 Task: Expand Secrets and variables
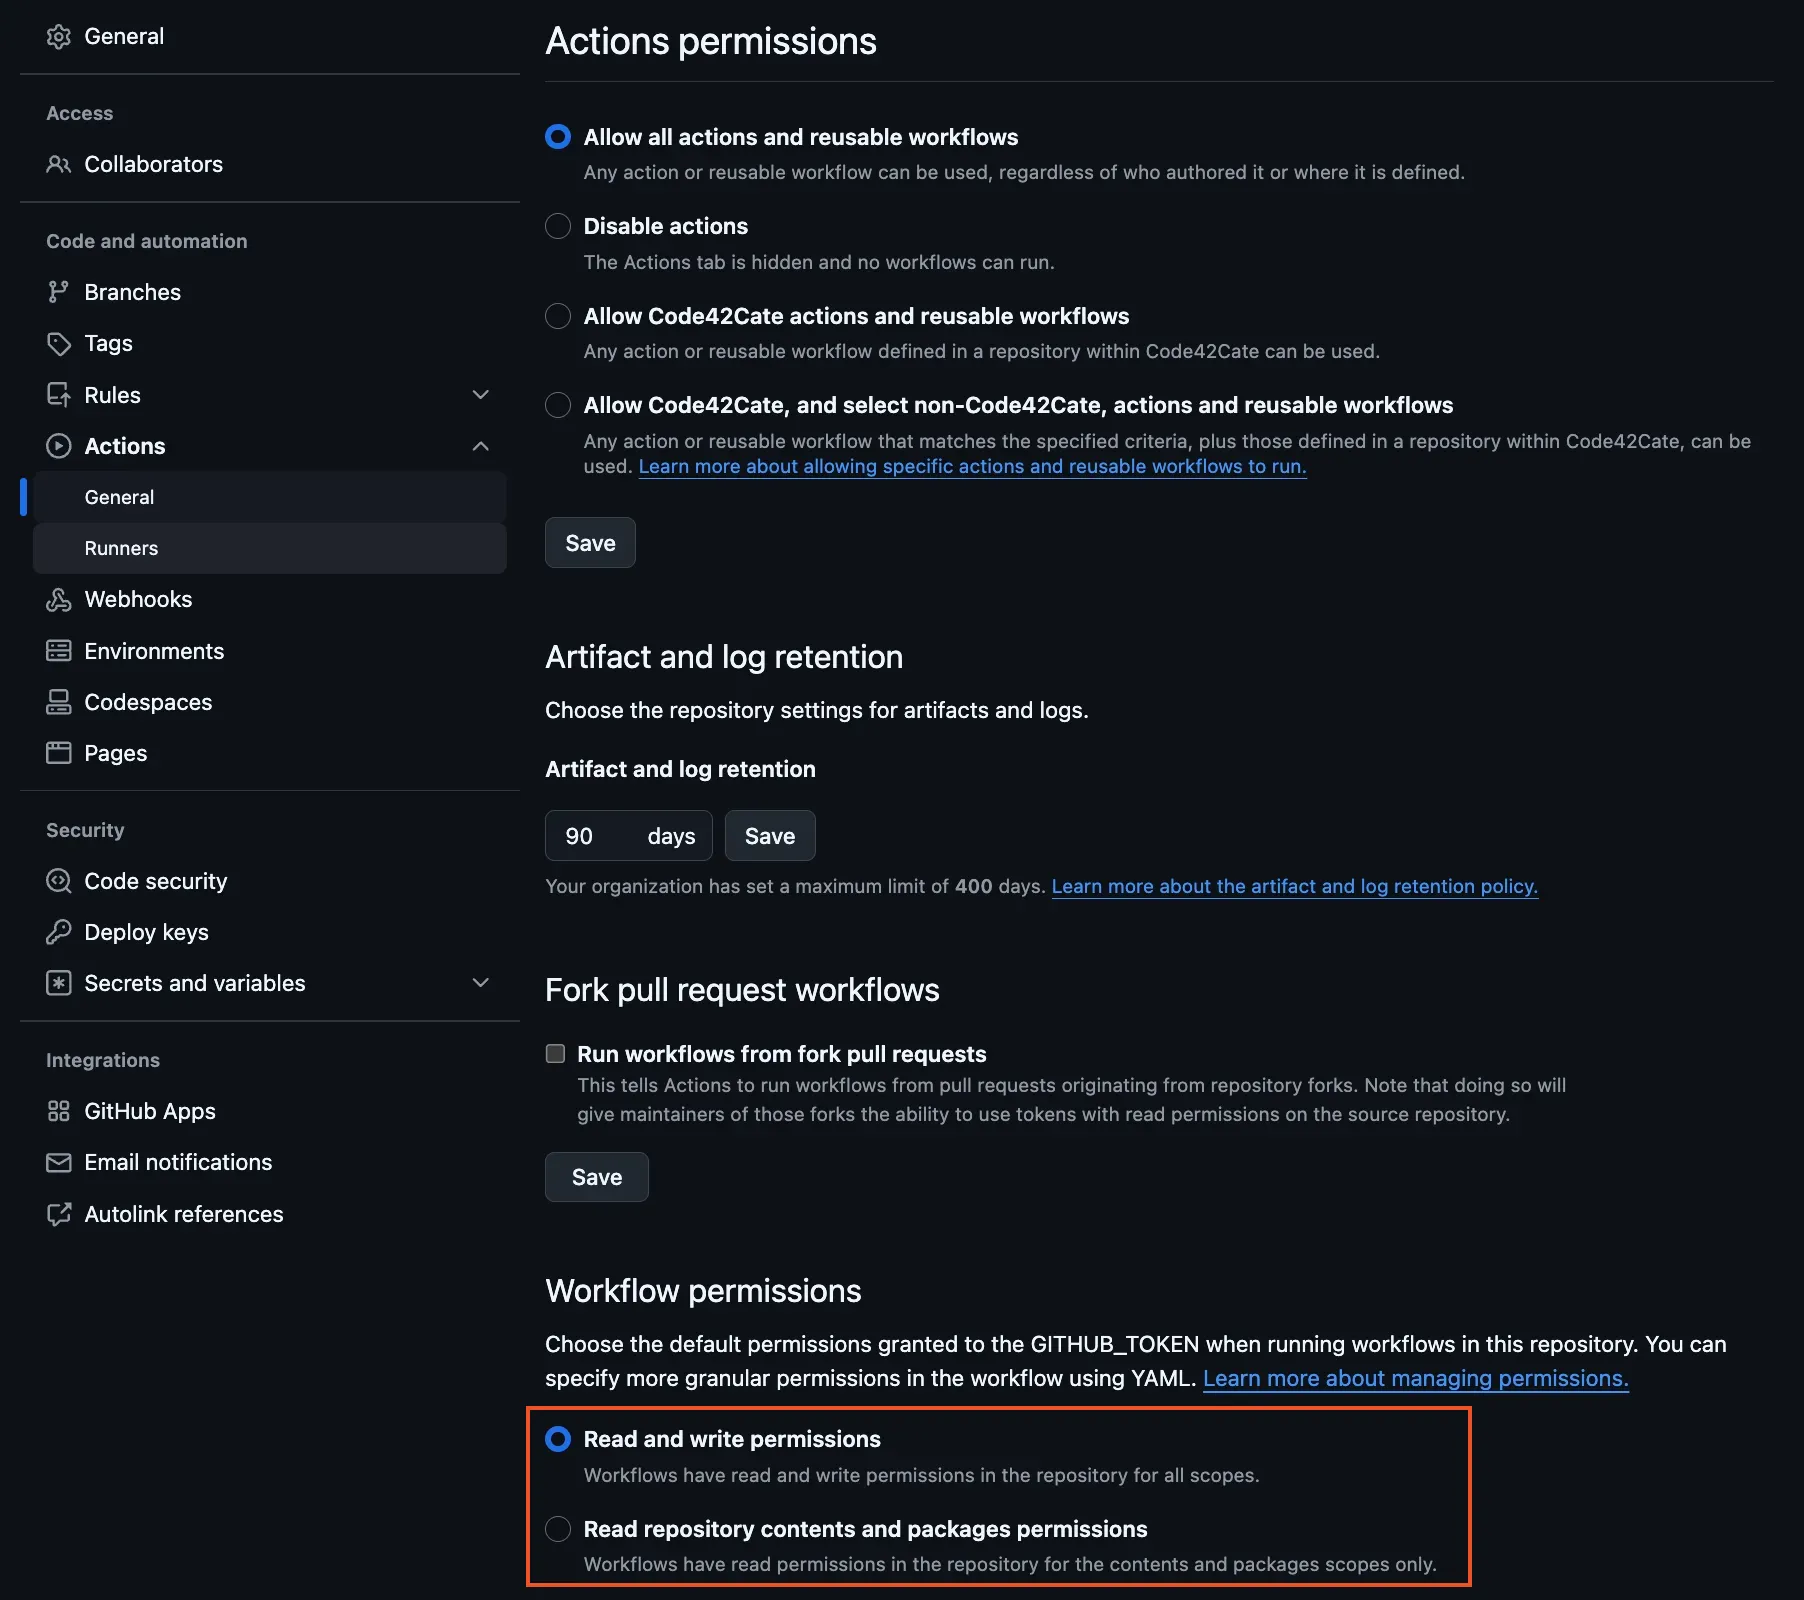[x=481, y=983]
